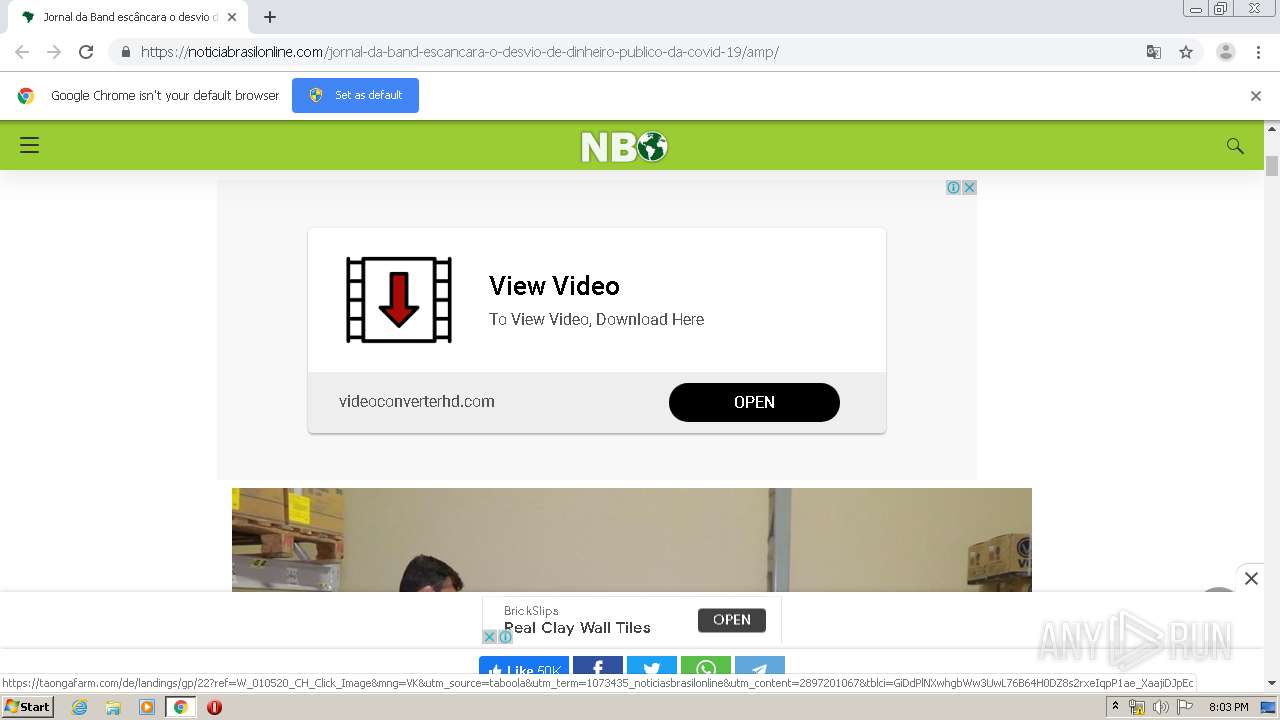Close the Jornal da Band tab
The height and width of the screenshot is (720, 1280).
click(231, 17)
